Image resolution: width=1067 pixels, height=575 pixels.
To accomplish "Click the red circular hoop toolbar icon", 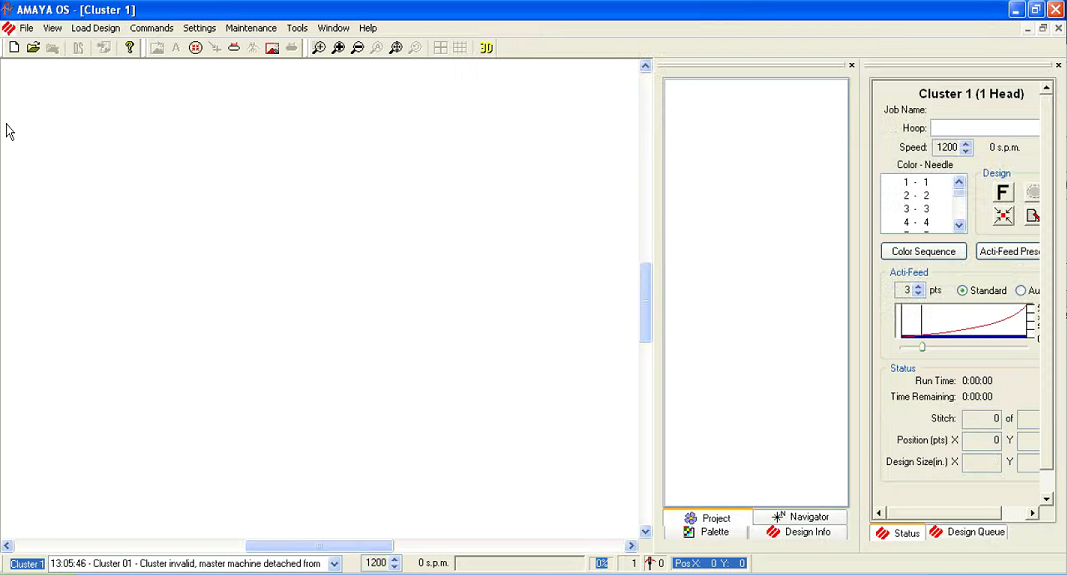I will pos(195,48).
